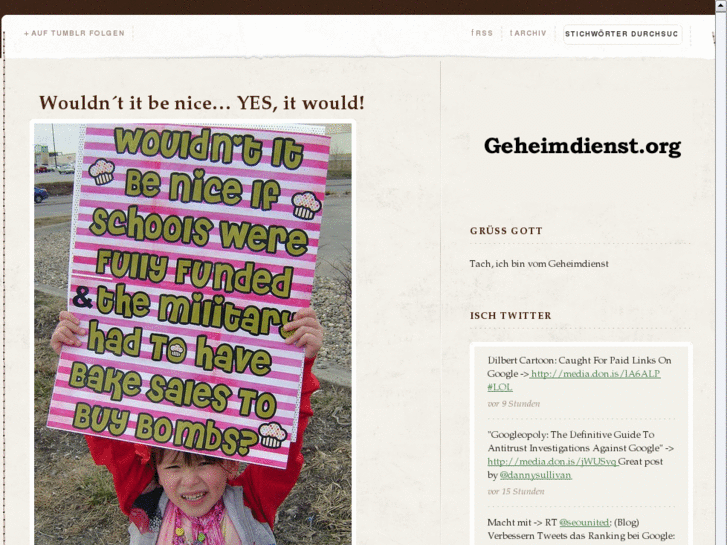Open the media.don.is/jWUSvq link
This screenshot has width=727, height=545.
click(x=552, y=462)
